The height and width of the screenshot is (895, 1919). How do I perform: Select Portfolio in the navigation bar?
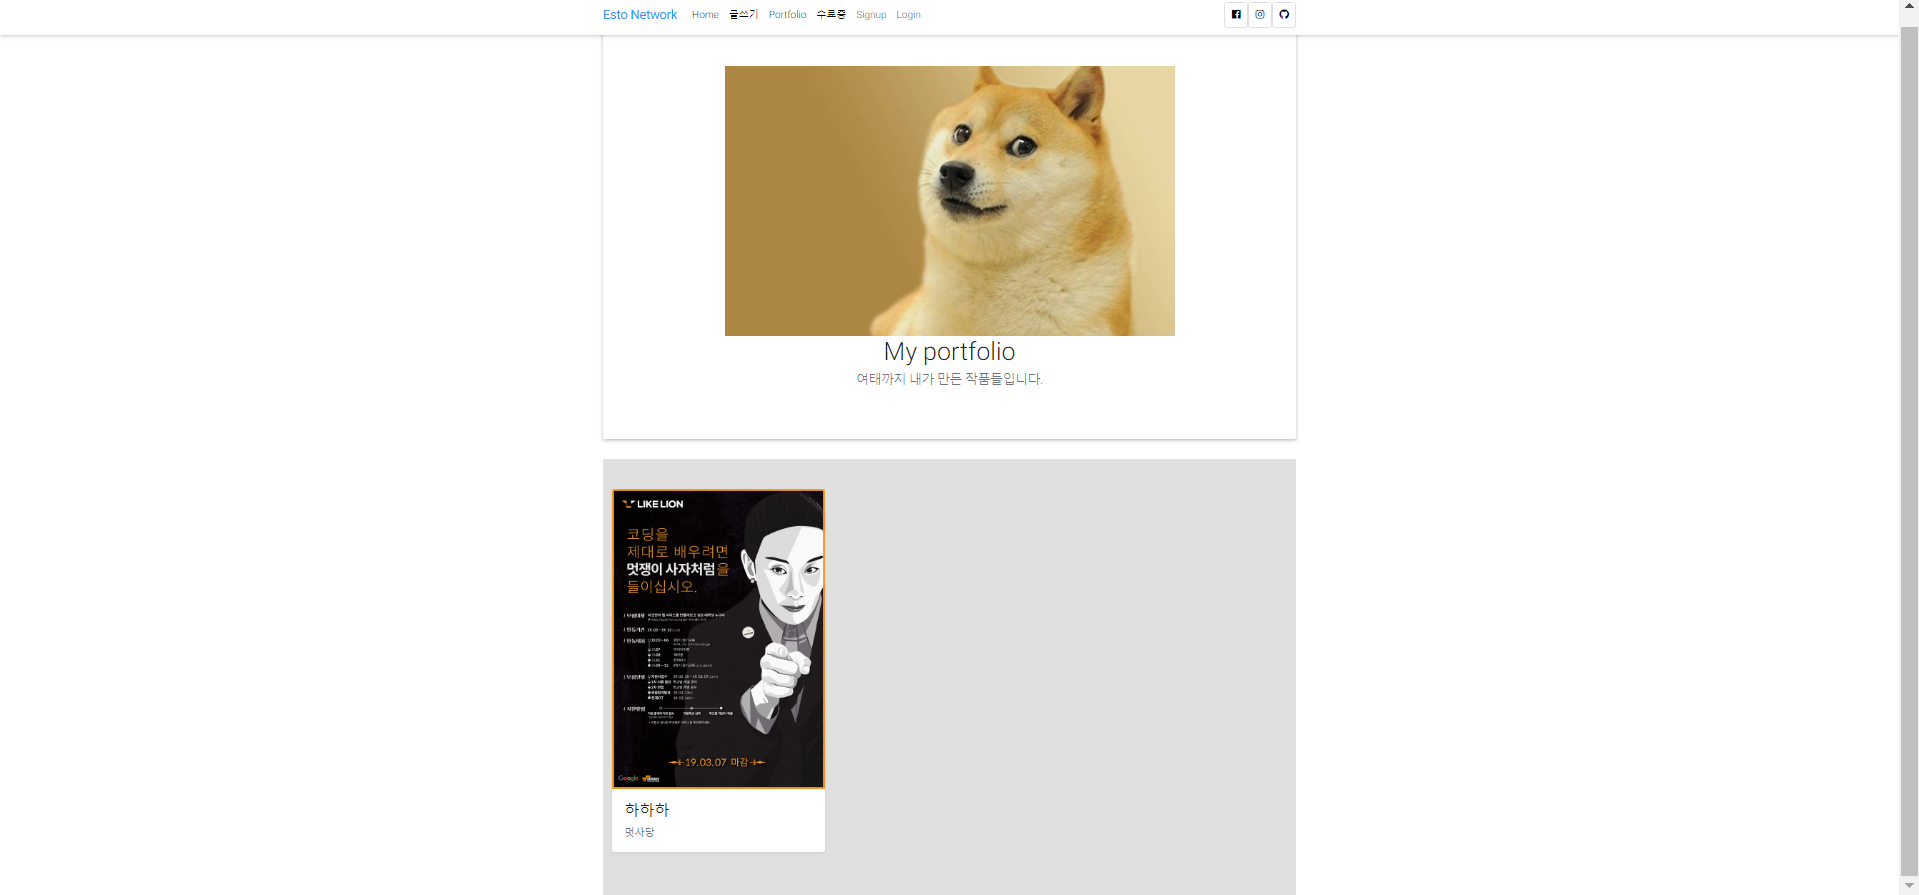tap(787, 15)
